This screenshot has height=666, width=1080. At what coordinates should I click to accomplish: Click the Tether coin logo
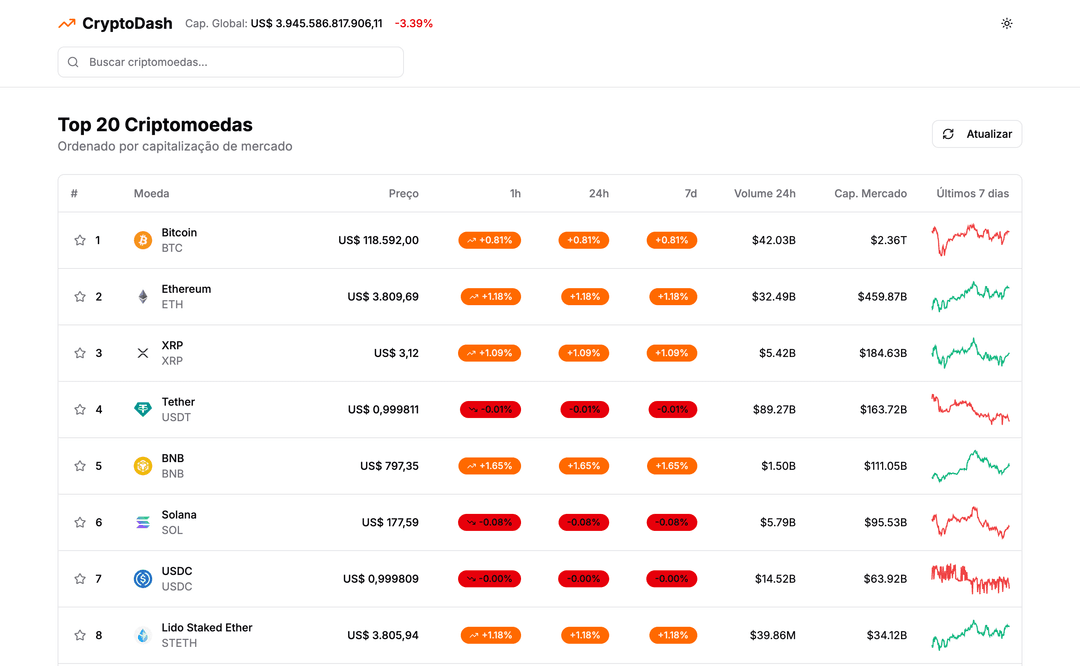[x=143, y=410]
